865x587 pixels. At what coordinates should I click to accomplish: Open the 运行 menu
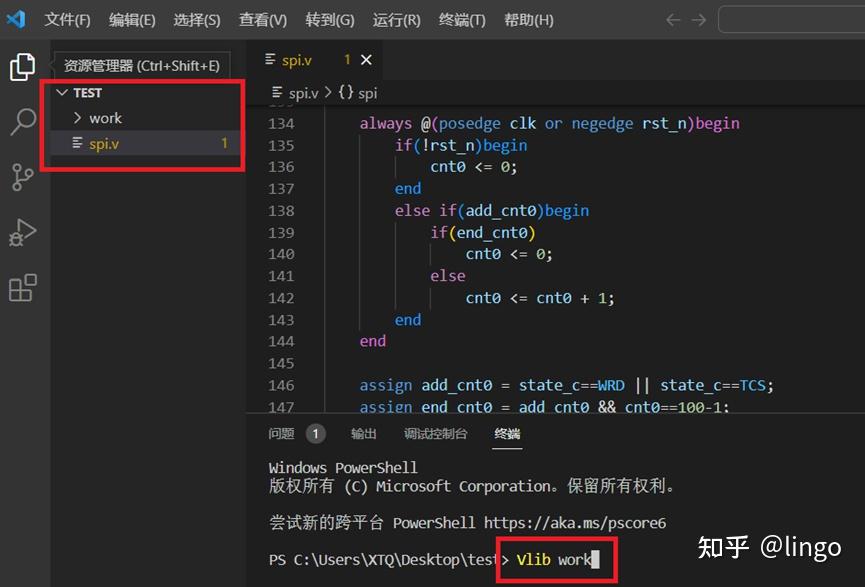click(396, 18)
